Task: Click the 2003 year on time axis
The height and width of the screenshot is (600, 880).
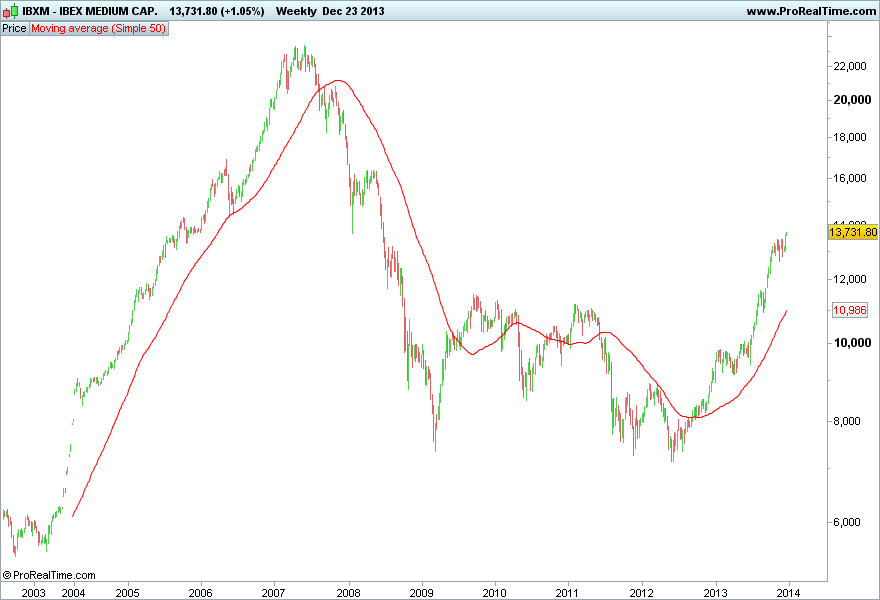Action: coord(33,593)
